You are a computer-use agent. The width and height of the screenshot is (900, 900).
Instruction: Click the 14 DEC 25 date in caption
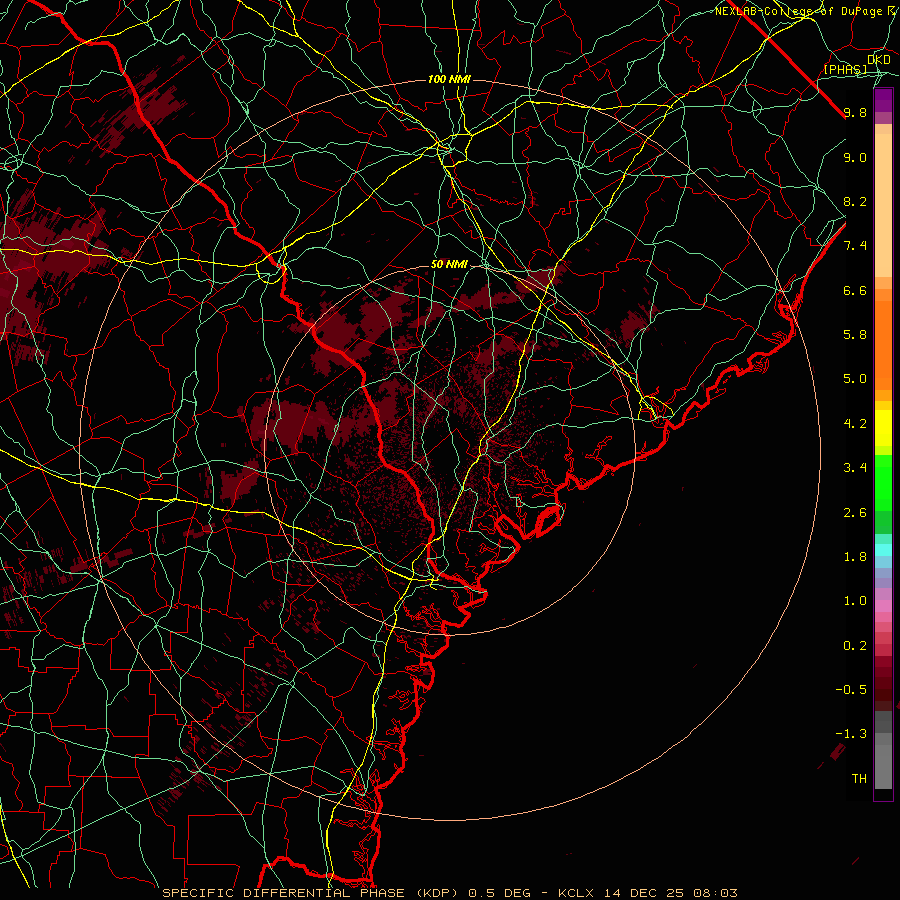click(x=643, y=893)
